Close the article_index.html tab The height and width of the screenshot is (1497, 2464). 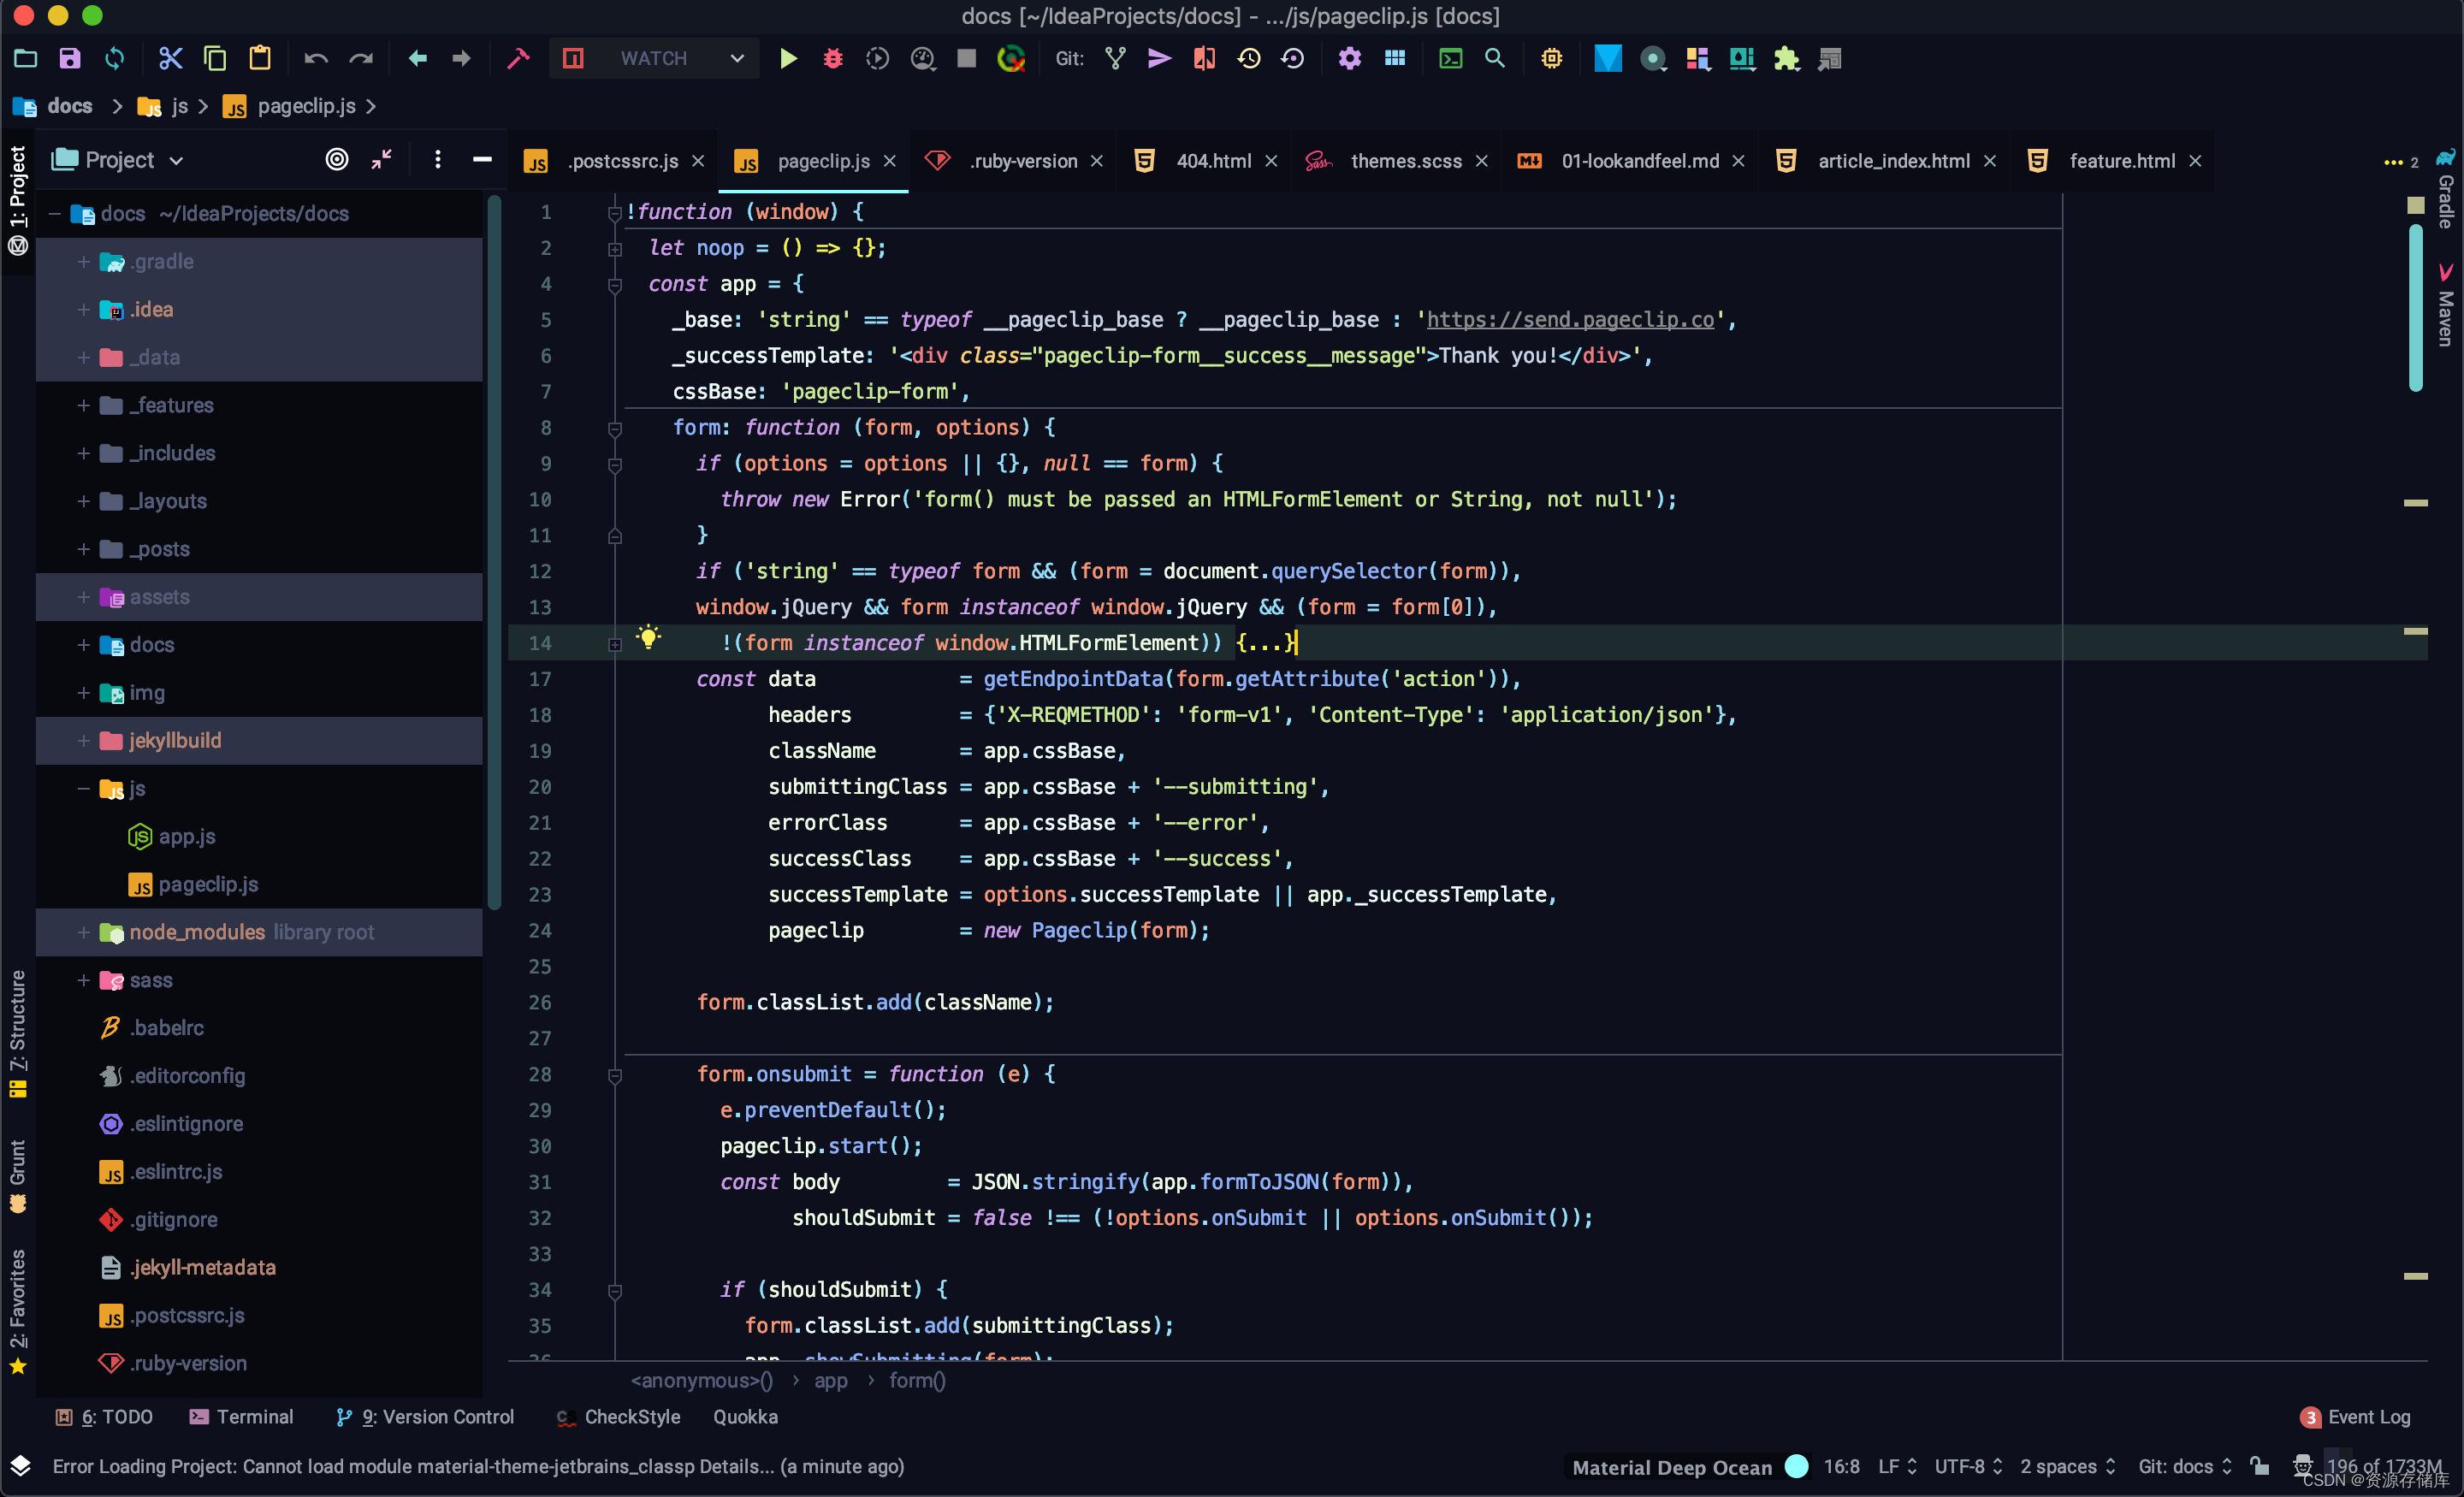point(1990,161)
